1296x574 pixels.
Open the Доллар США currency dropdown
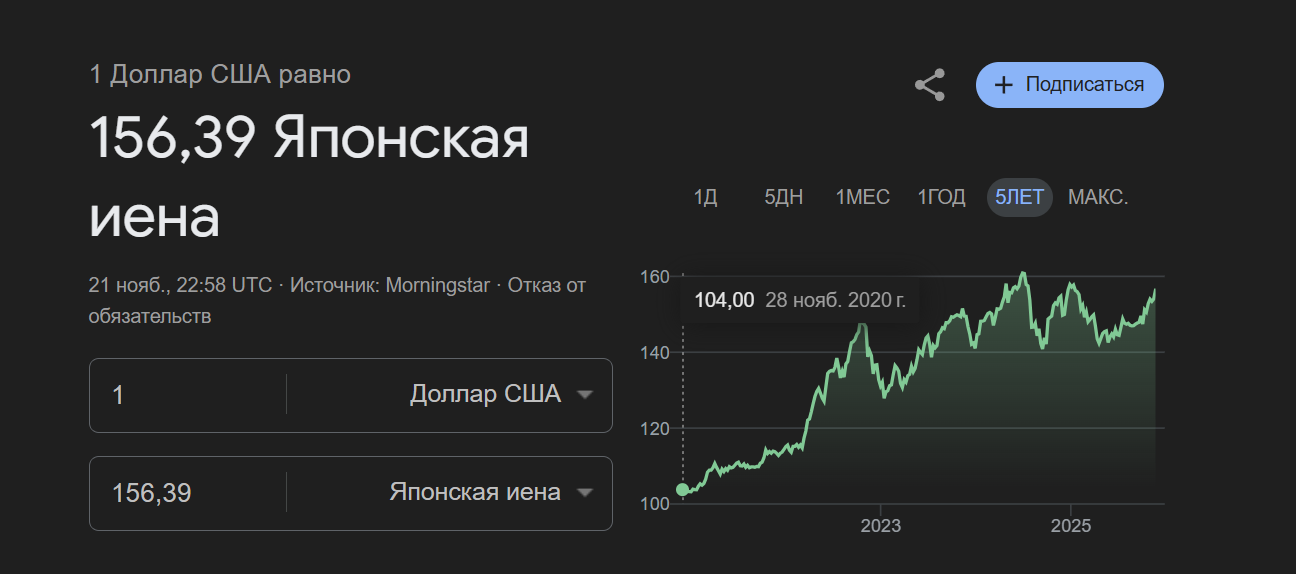[500, 394]
